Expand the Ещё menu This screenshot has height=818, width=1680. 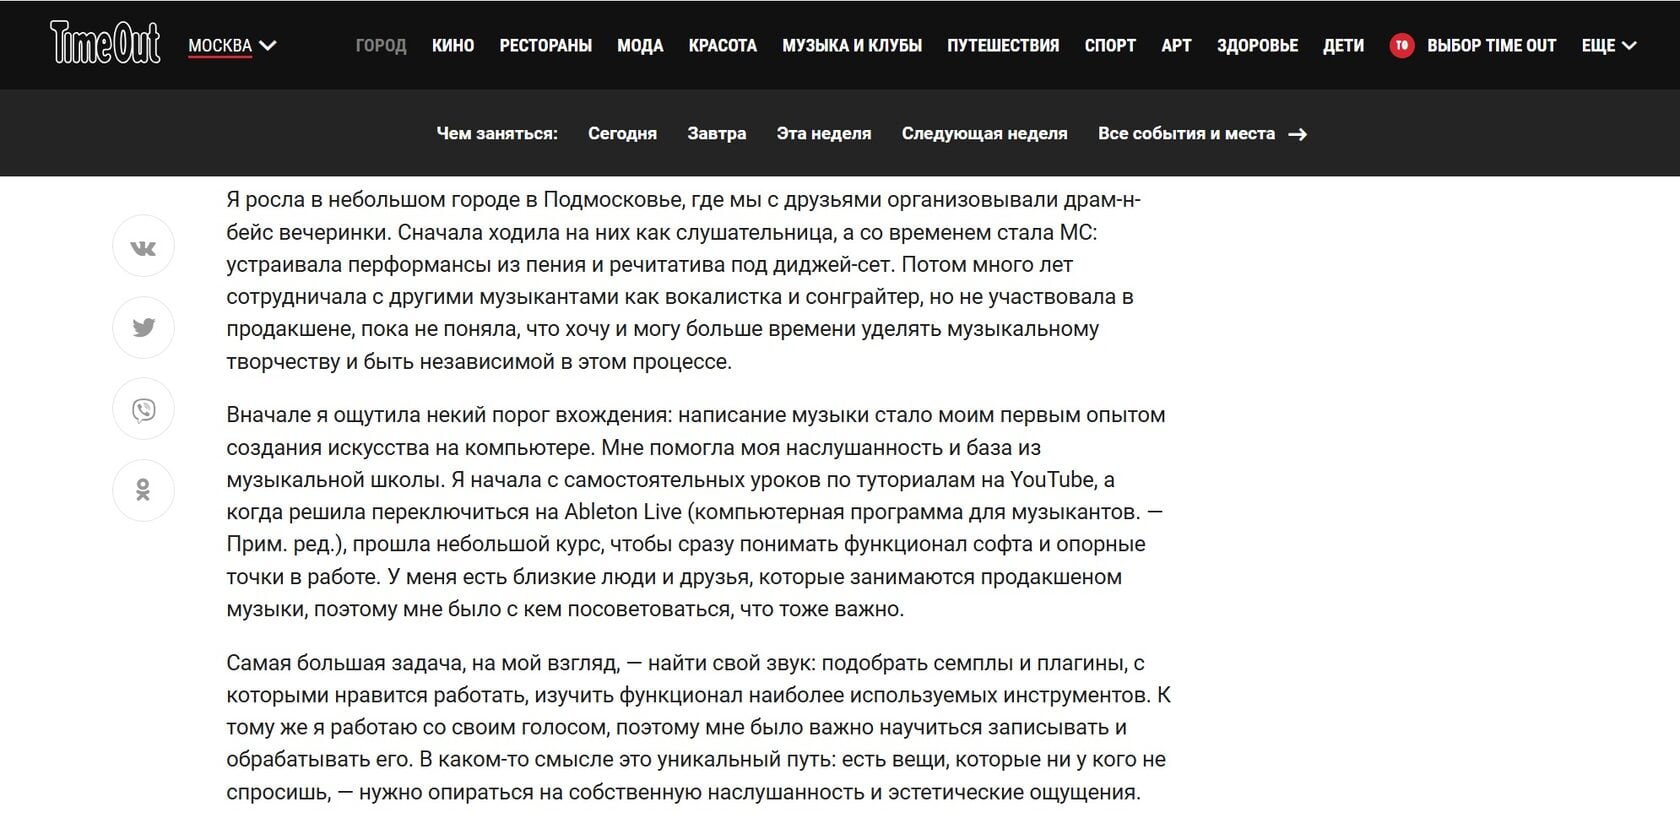coord(1608,45)
